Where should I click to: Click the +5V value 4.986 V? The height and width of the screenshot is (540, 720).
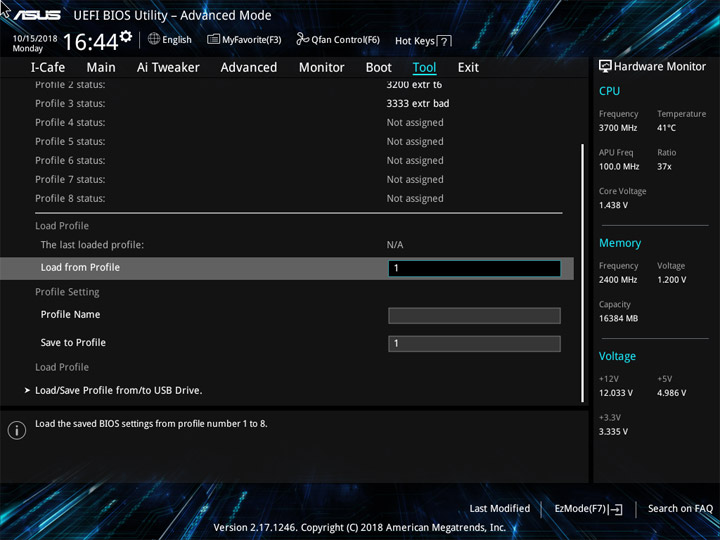click(672, 393)
